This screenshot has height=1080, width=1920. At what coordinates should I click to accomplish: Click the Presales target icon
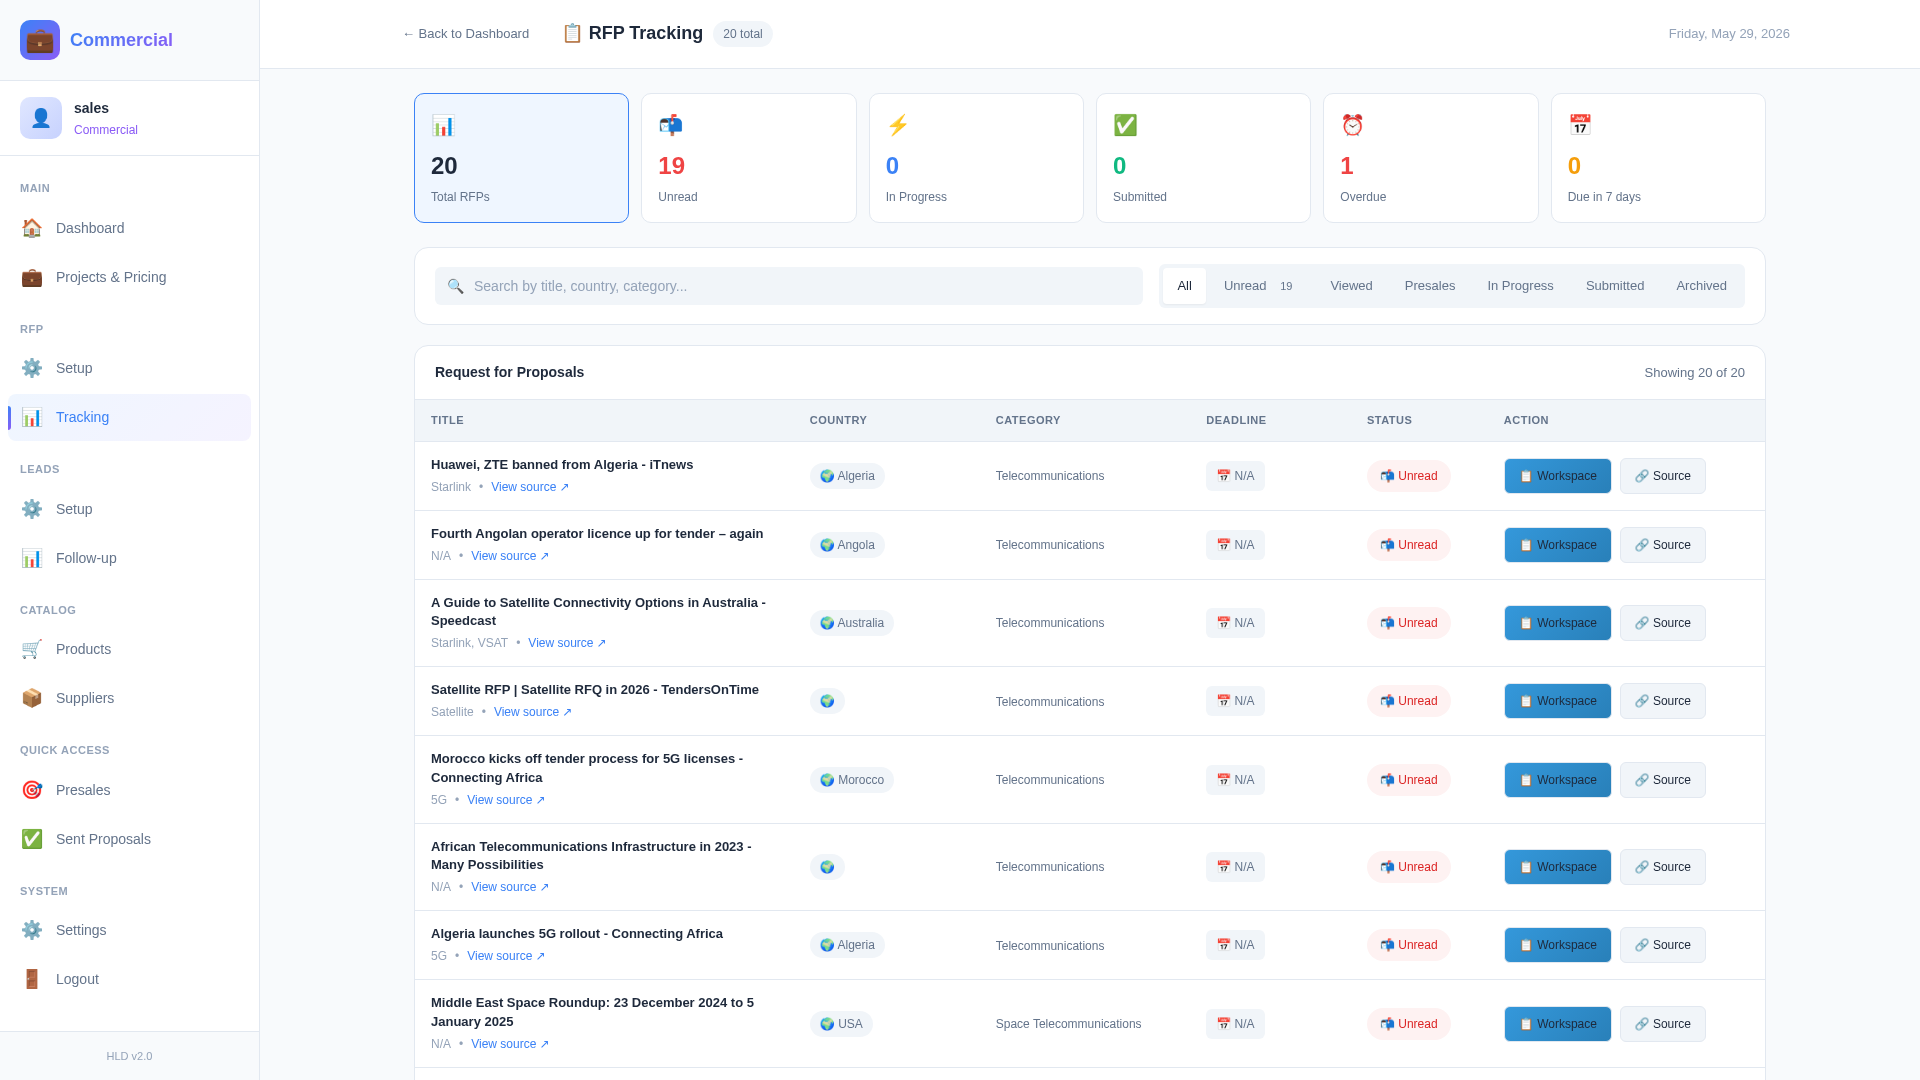32,790
